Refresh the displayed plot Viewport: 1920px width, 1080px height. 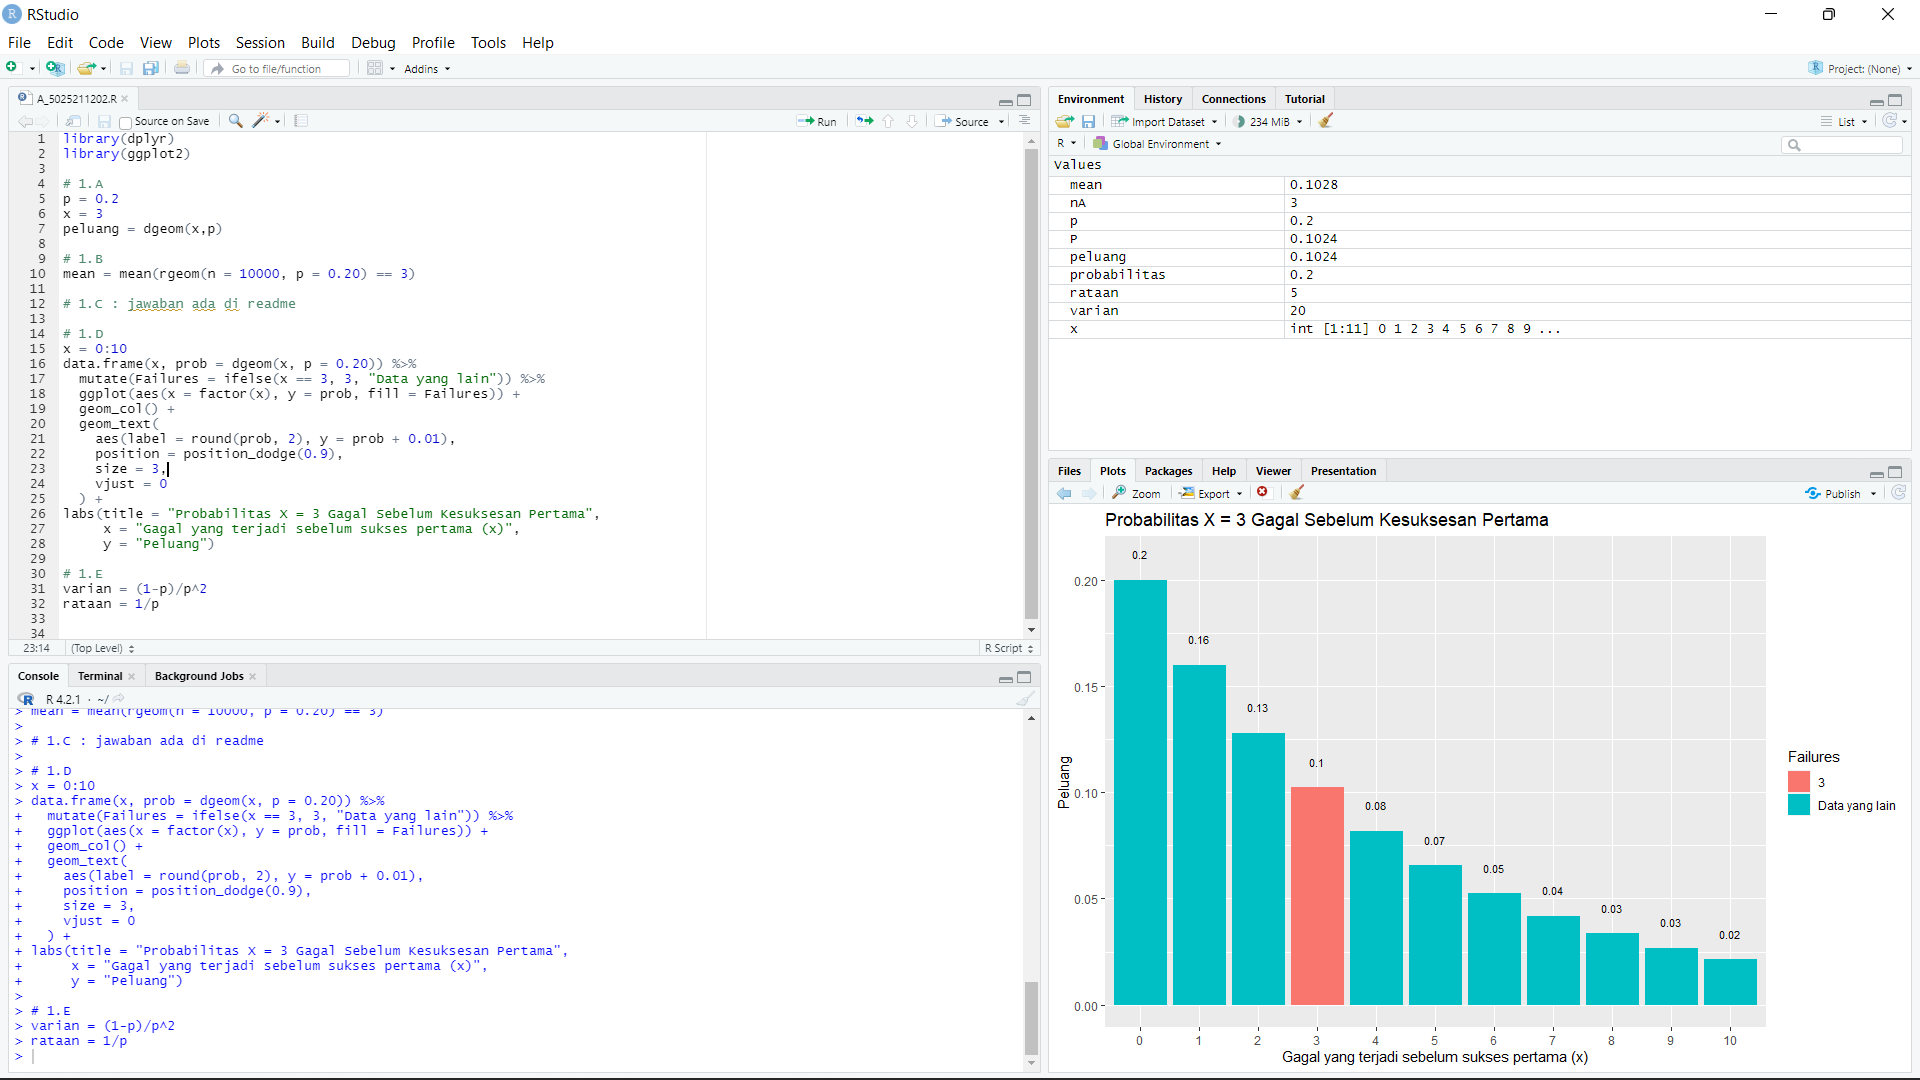click(1899, 493)
